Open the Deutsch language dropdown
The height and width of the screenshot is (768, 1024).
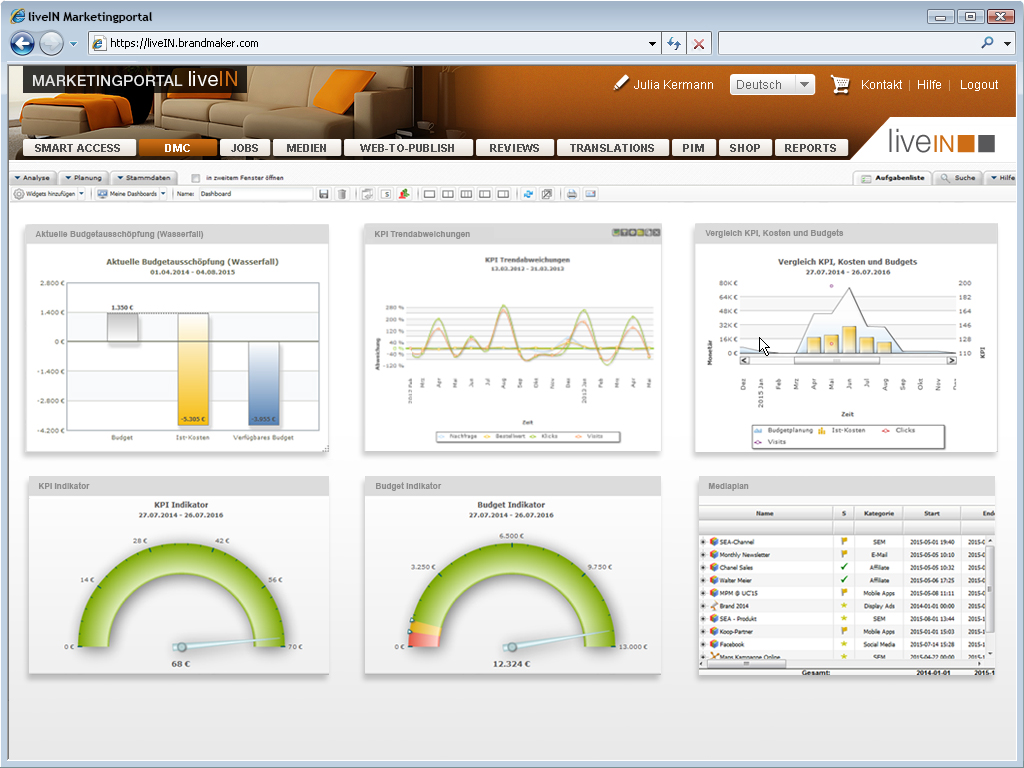pyautogui.click(x=772, y=85)
